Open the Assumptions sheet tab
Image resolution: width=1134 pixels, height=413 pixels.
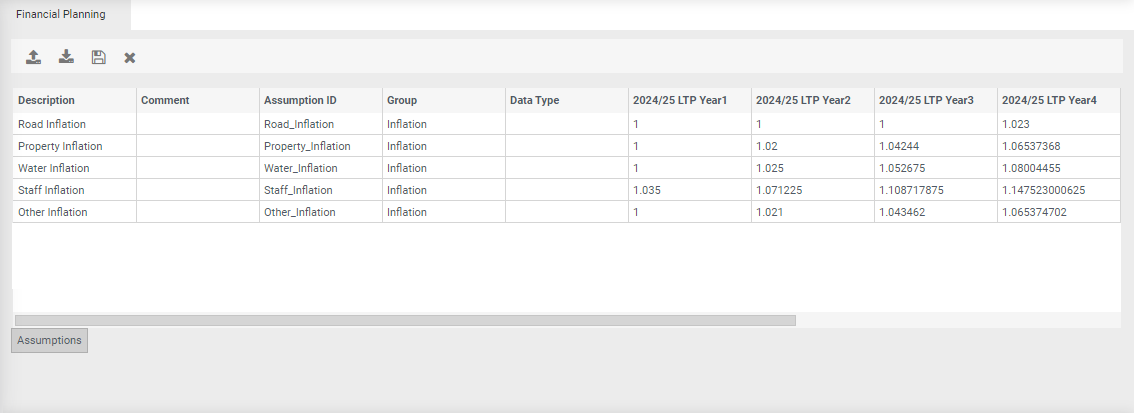(50, 340)
